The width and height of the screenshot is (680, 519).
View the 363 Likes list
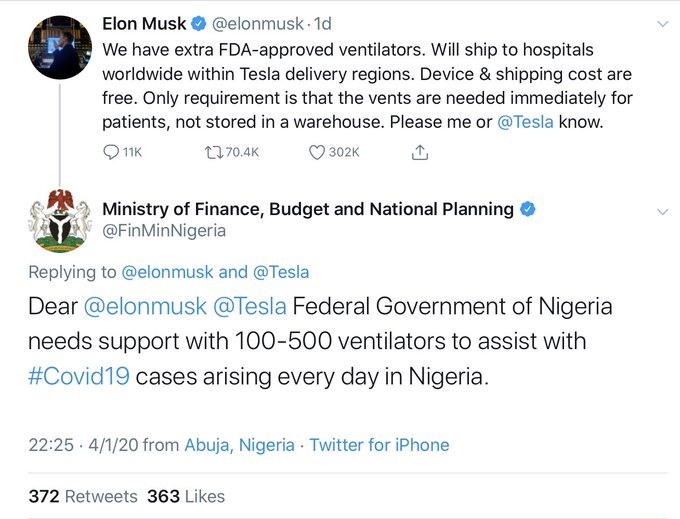click(185, 496)
